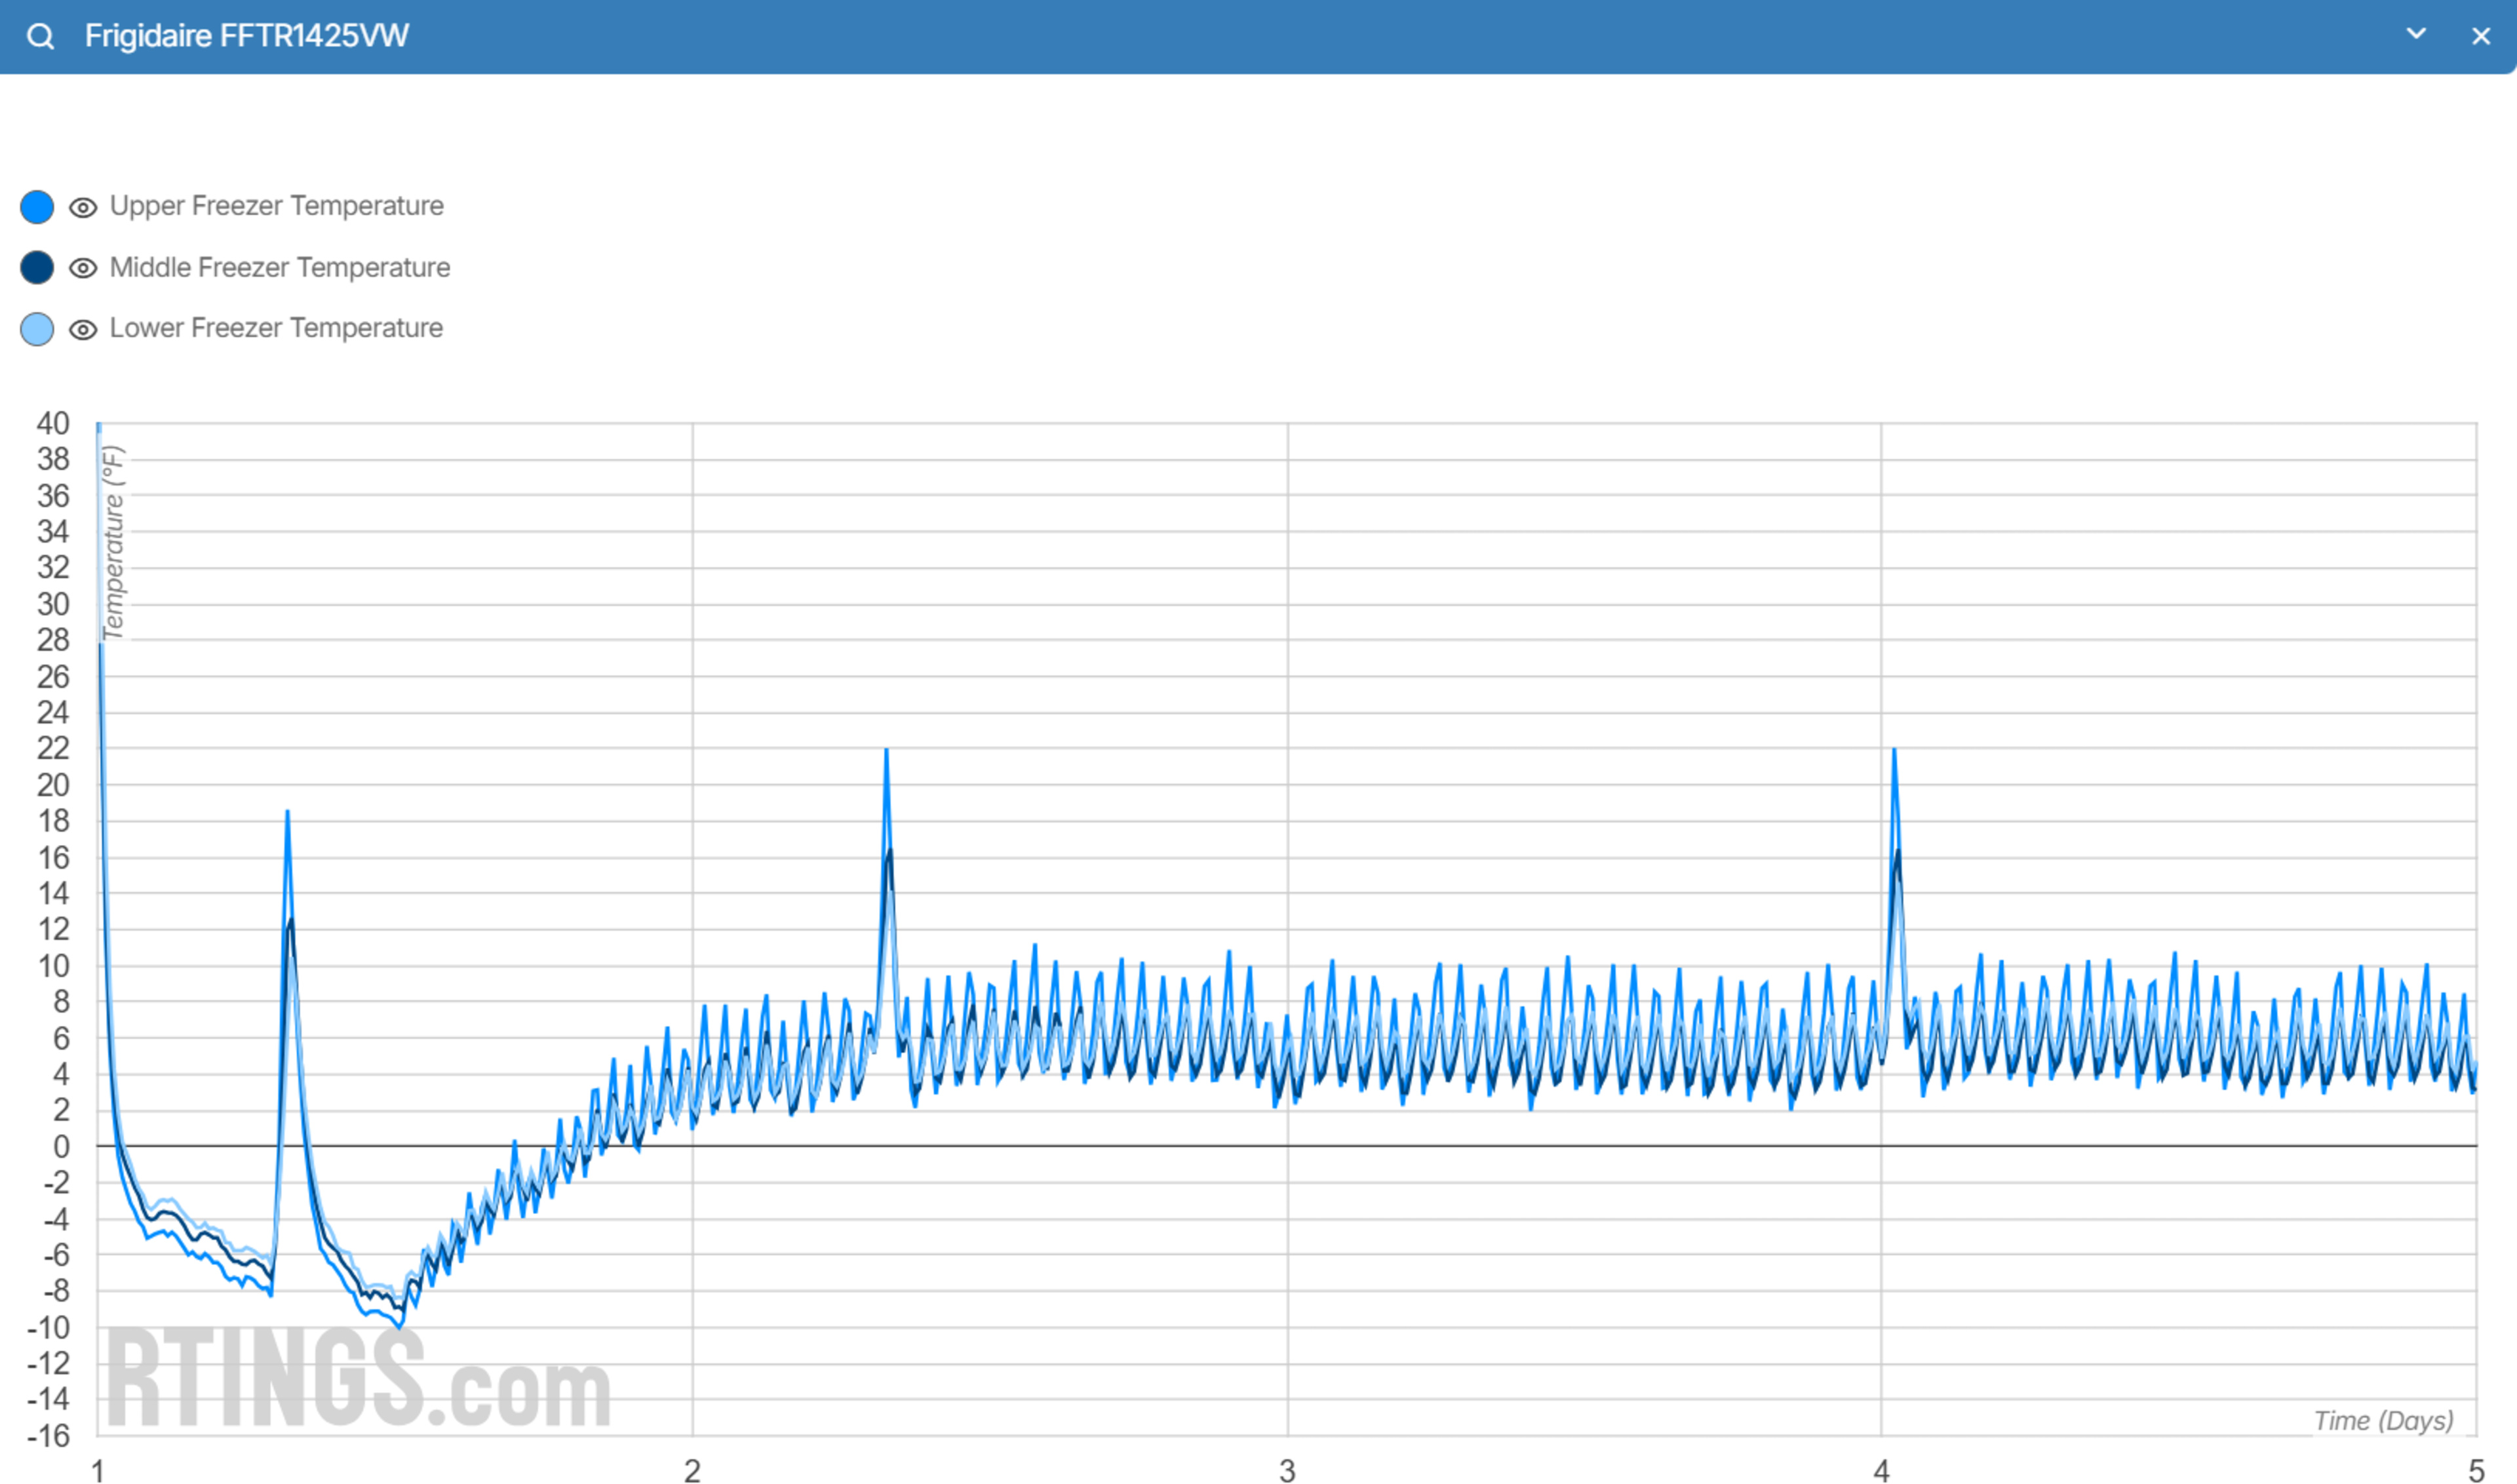2517x1484 pixels.
Task: Click the Middle Freezer Temperature label
Action: (x=279, y=268)
